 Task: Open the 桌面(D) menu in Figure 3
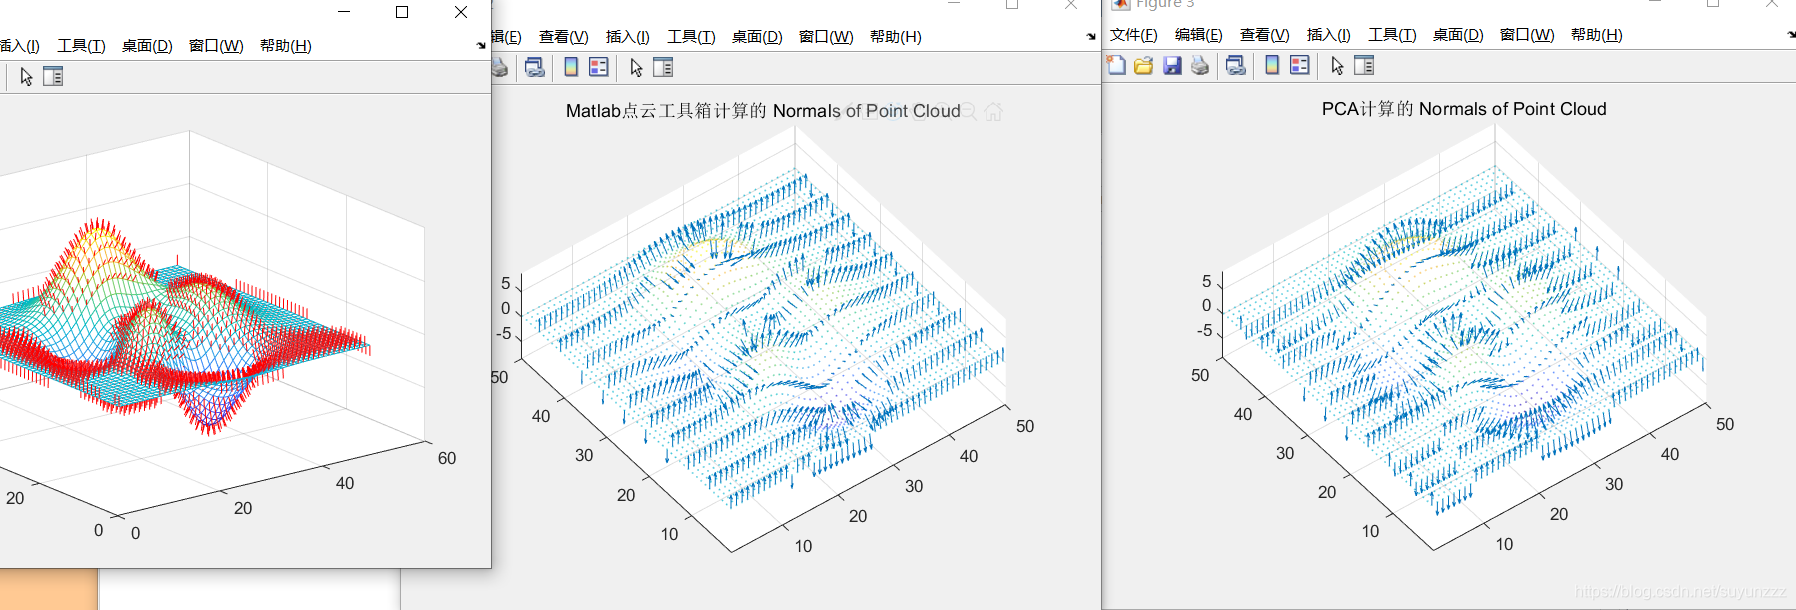coord(1458,35)
